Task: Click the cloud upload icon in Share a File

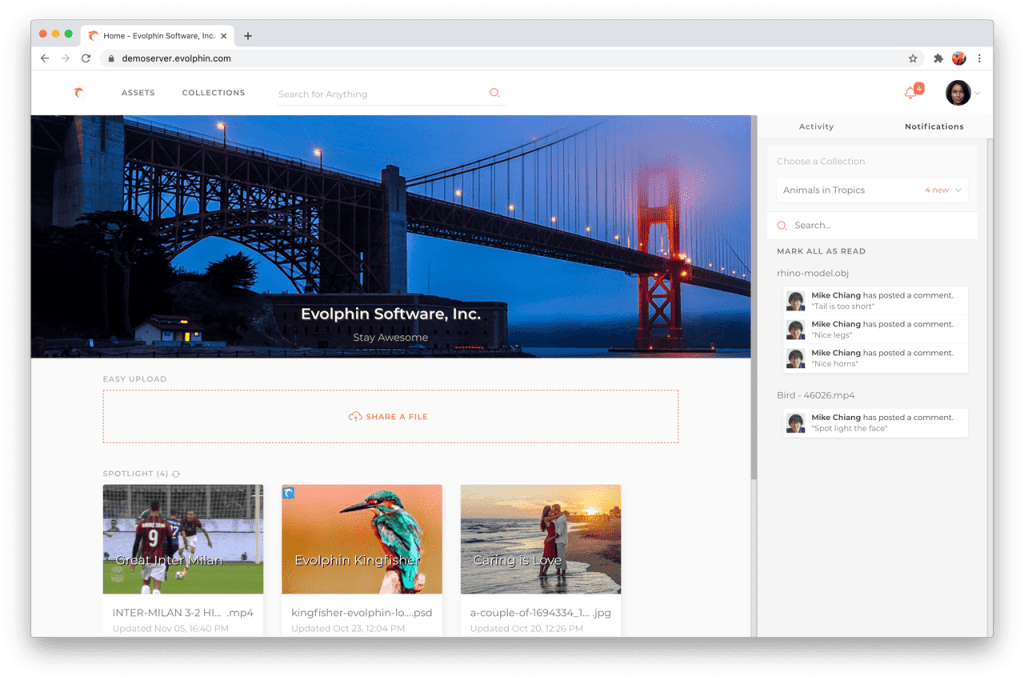Action: (x=355, y=417)
